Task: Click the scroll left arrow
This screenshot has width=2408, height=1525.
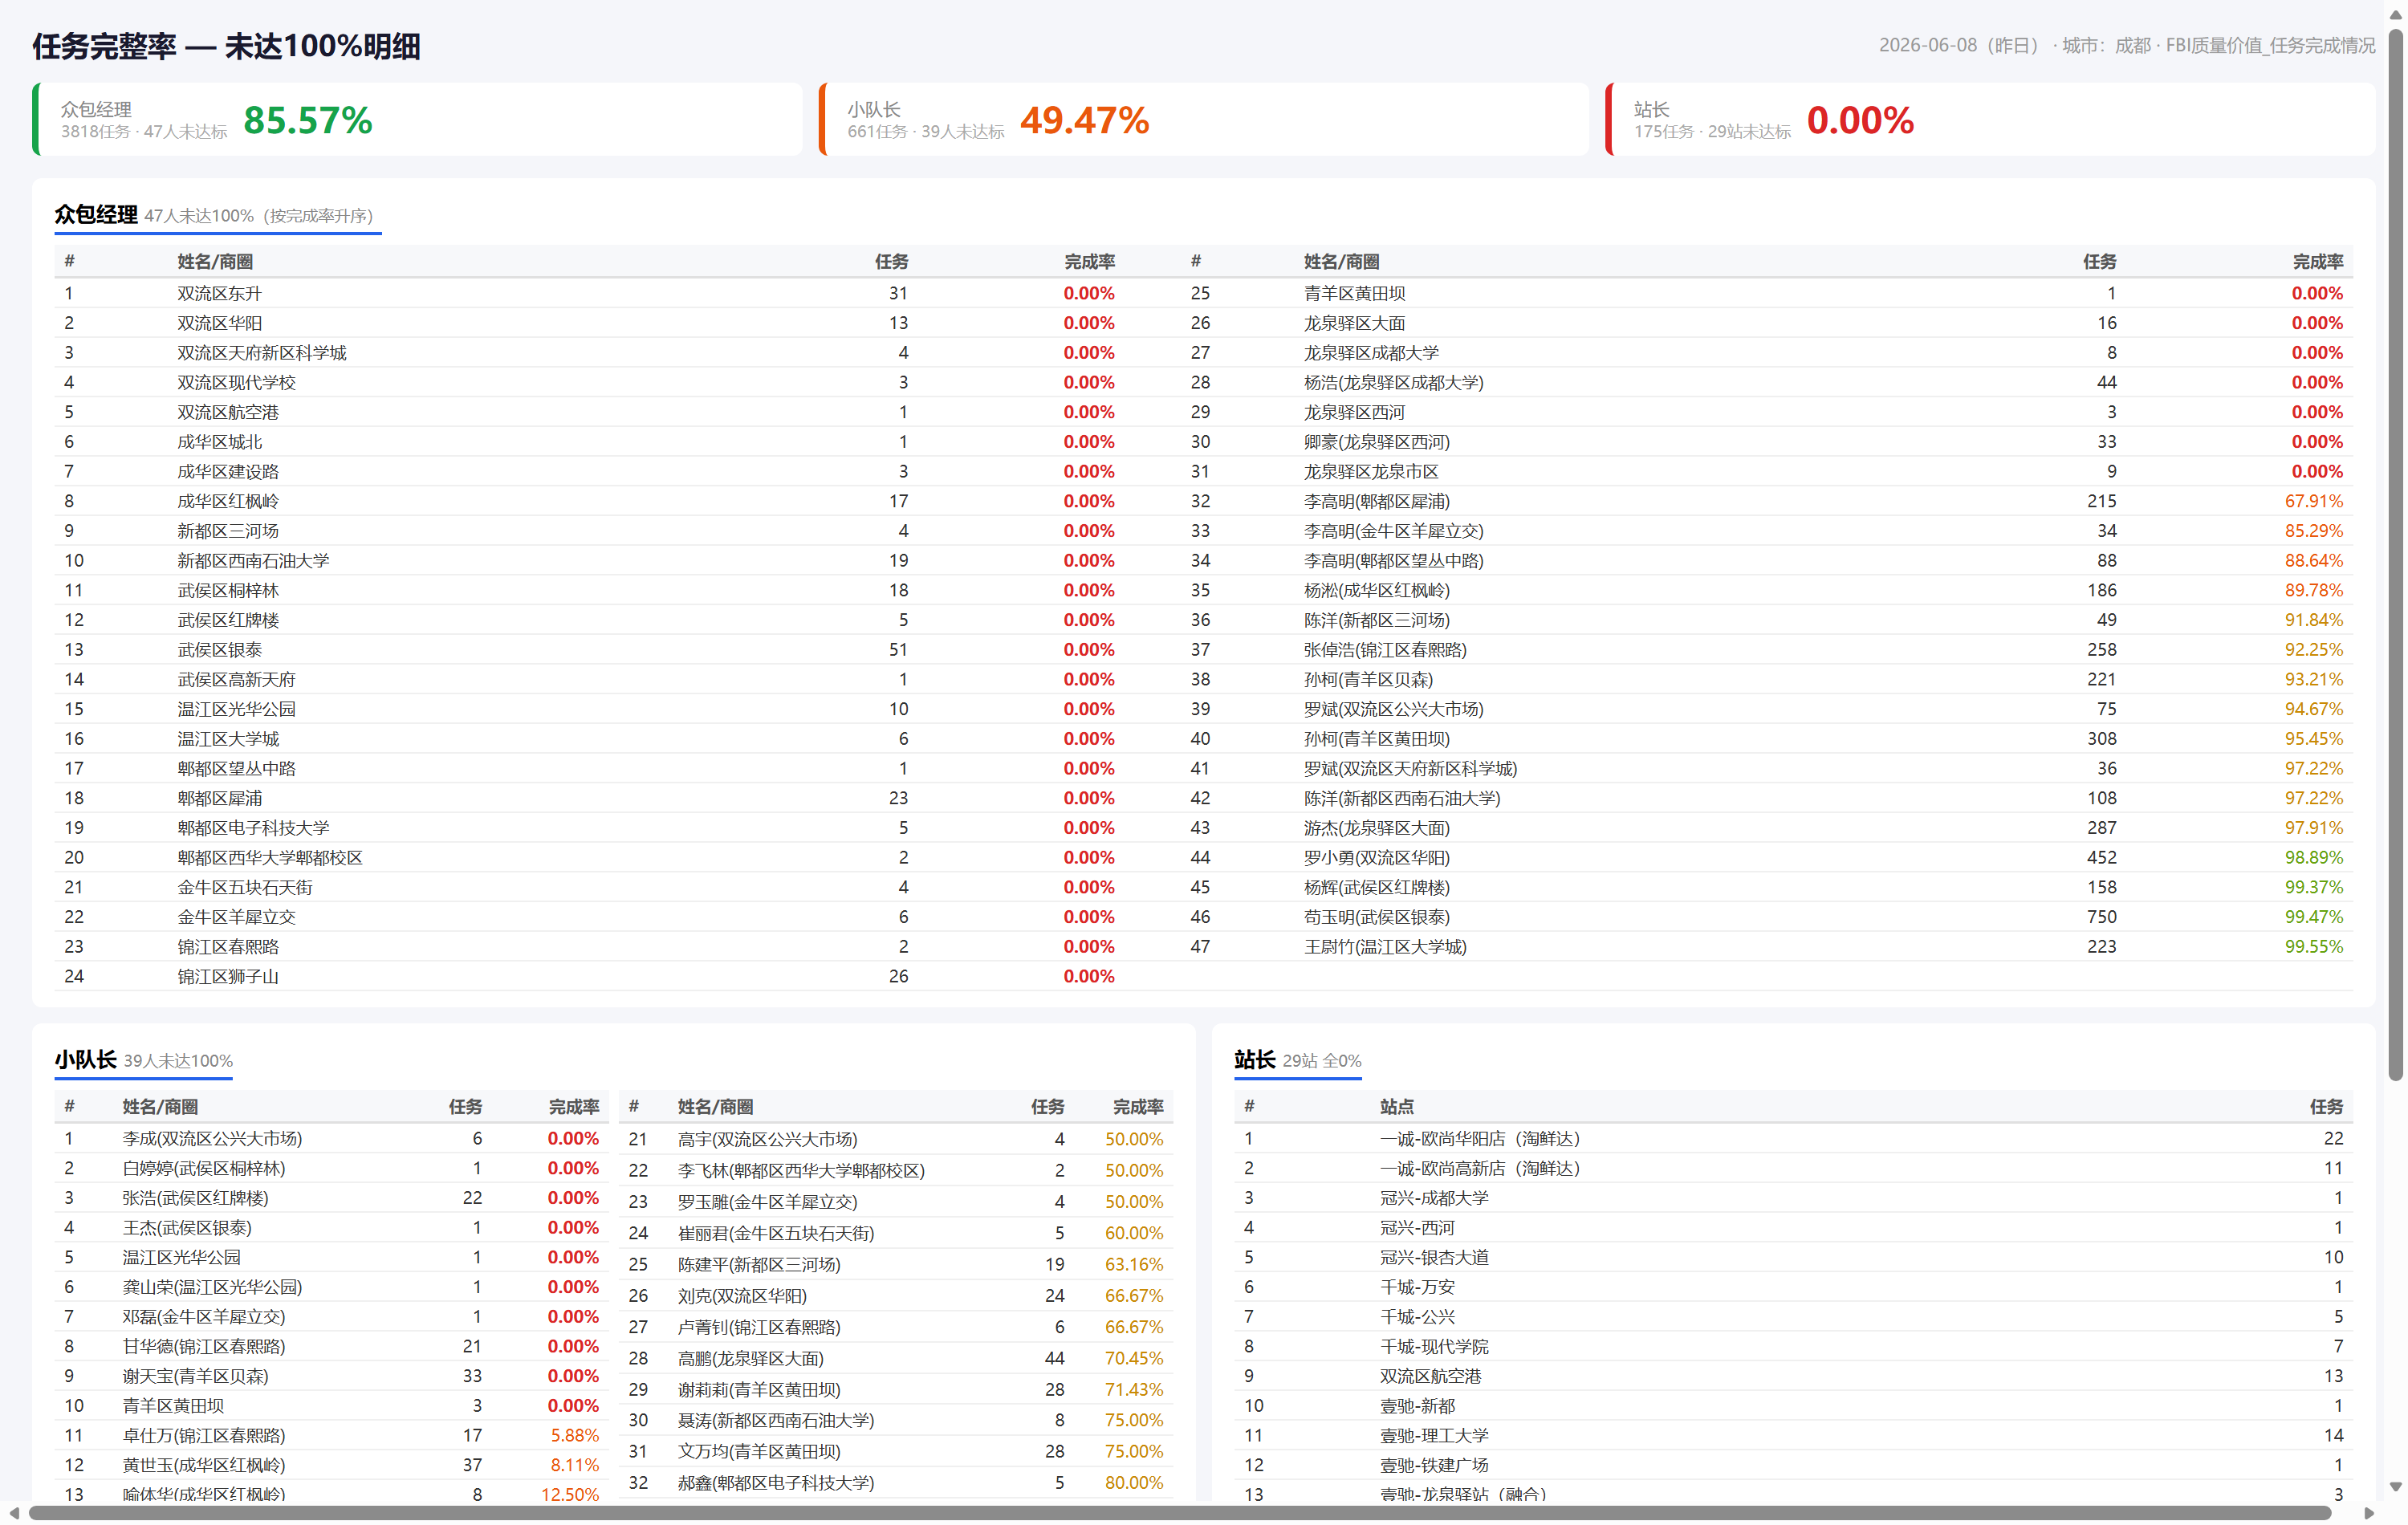Action: (14, 1513)
